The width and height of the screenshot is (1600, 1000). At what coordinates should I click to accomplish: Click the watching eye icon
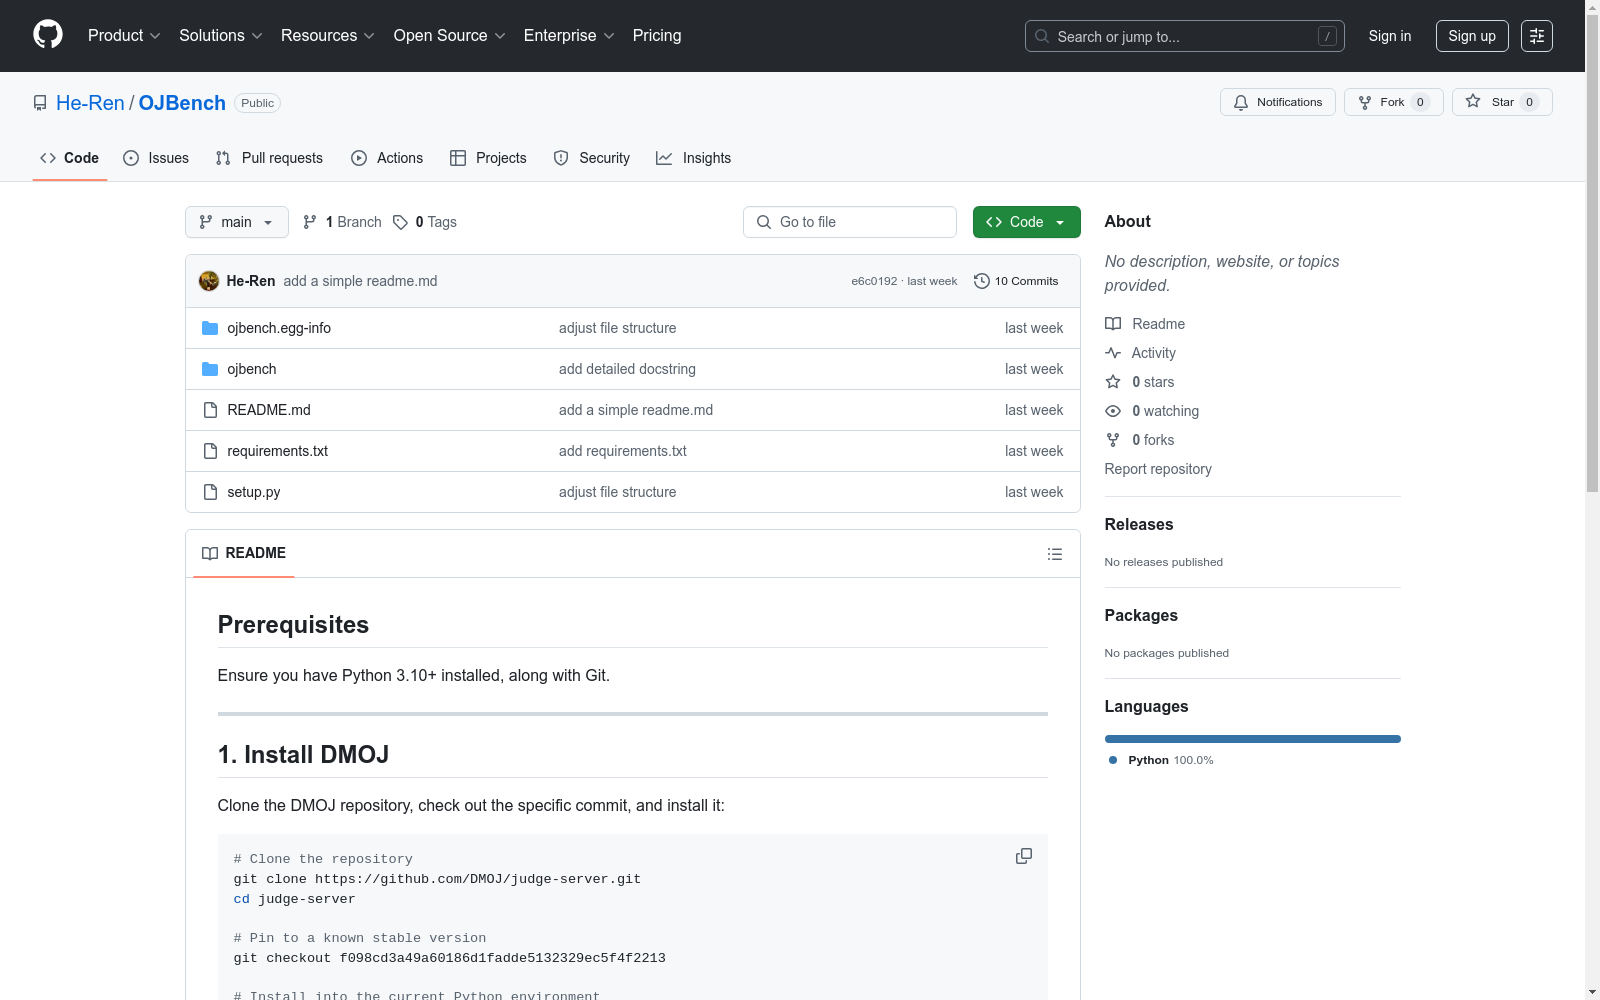[1113, 411]
